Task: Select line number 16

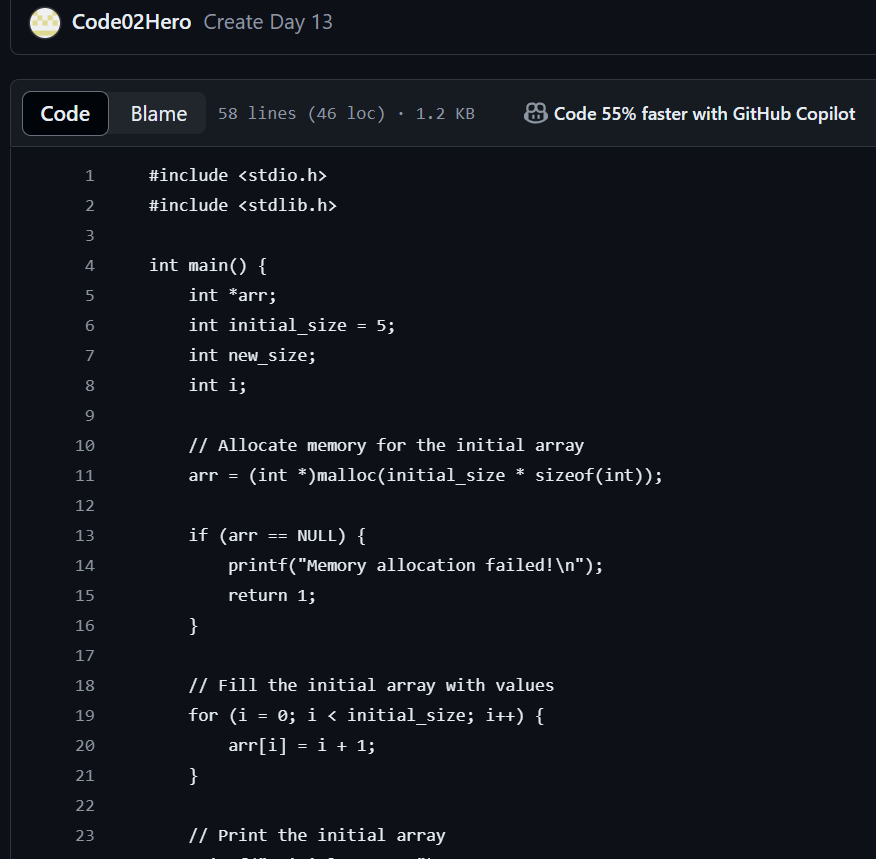Action: pyautogui.click(x=85, y=626)
